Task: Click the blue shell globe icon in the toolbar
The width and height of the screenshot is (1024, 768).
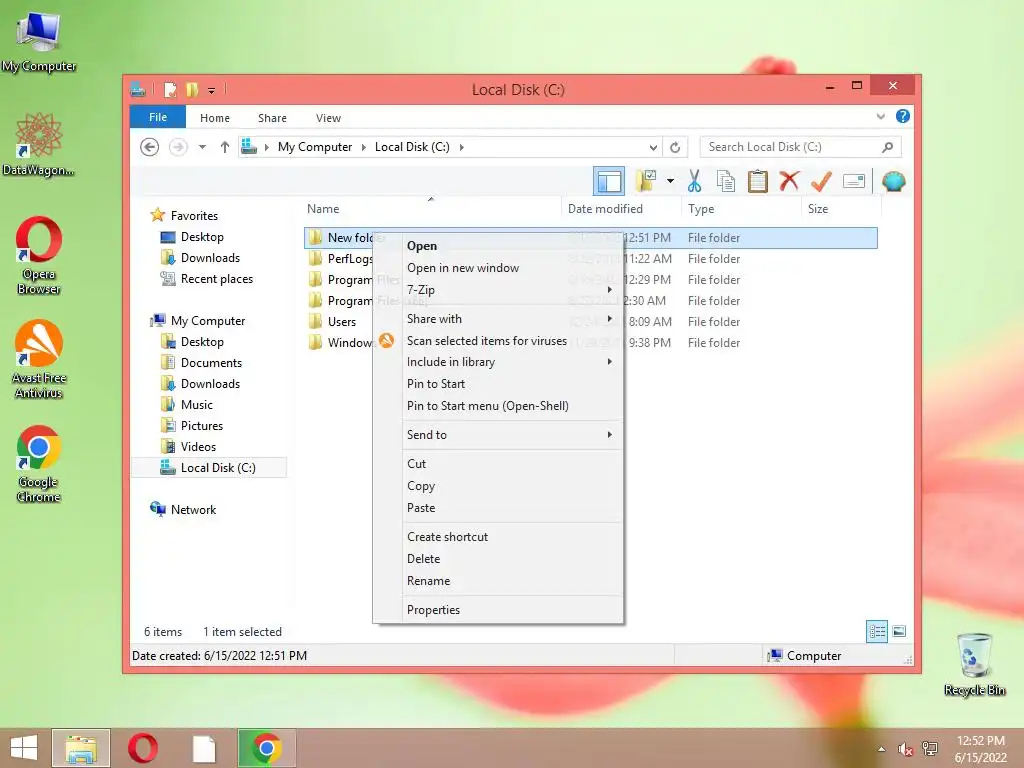Action: coord(893,181)
